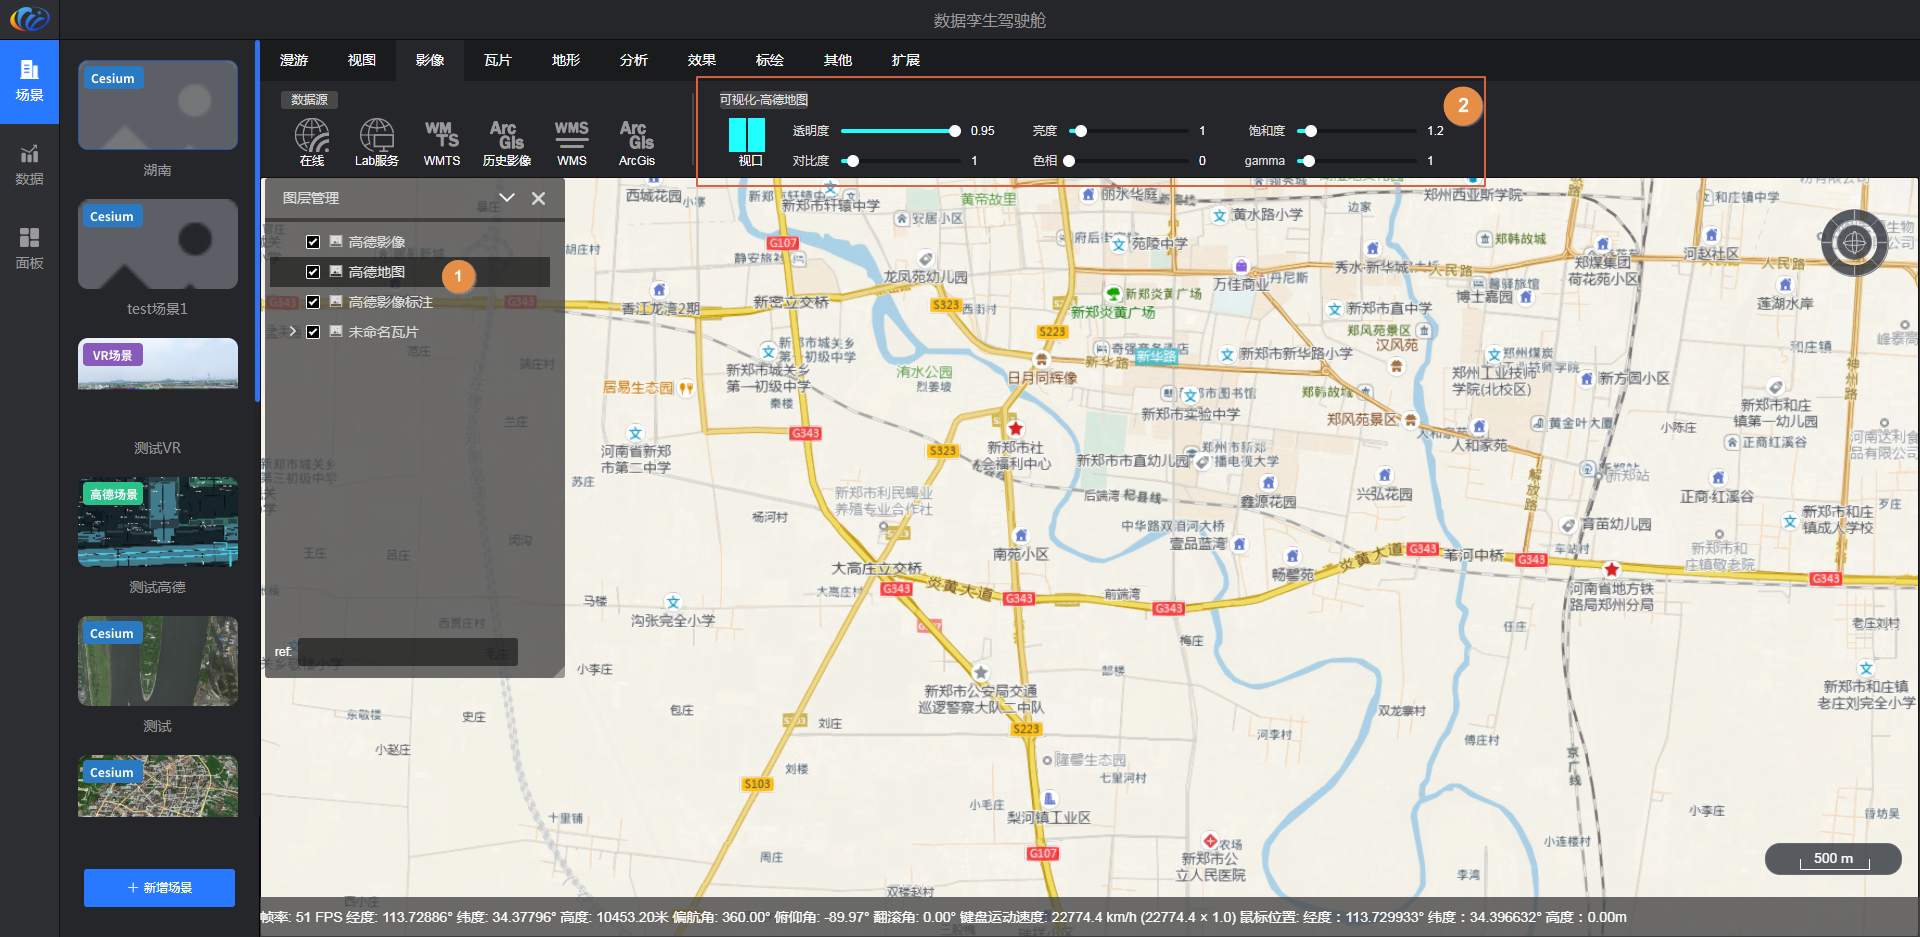
Task: Toggle the 高德地图 layer checkbox
Action: point(313,272)
